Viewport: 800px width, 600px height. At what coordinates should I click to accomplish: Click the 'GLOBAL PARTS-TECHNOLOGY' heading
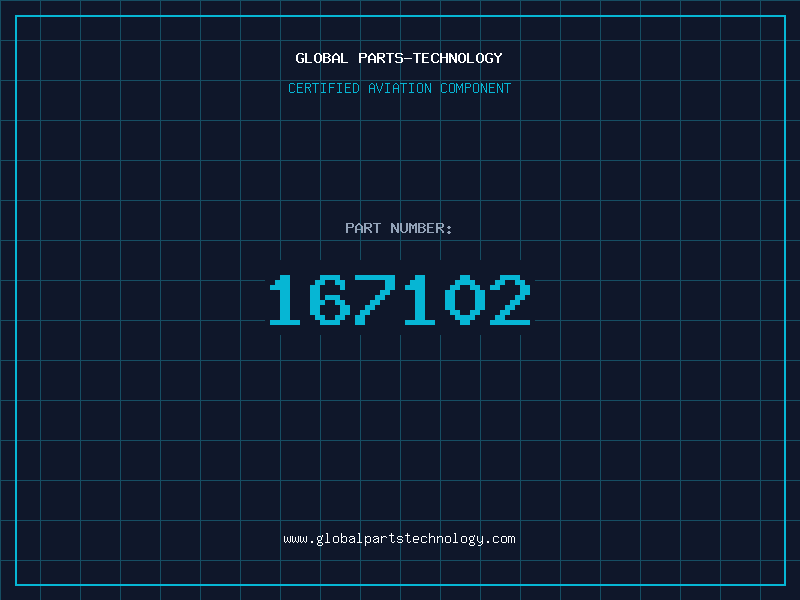pos(399,58)
